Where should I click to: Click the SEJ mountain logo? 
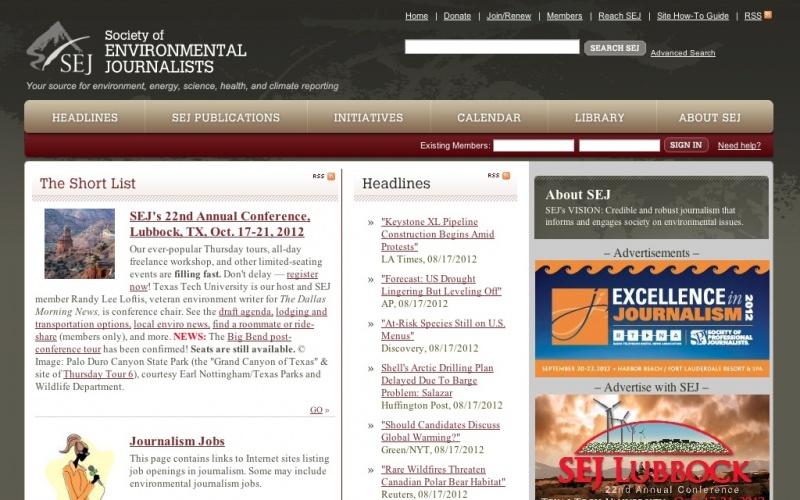tap(60, 48)
